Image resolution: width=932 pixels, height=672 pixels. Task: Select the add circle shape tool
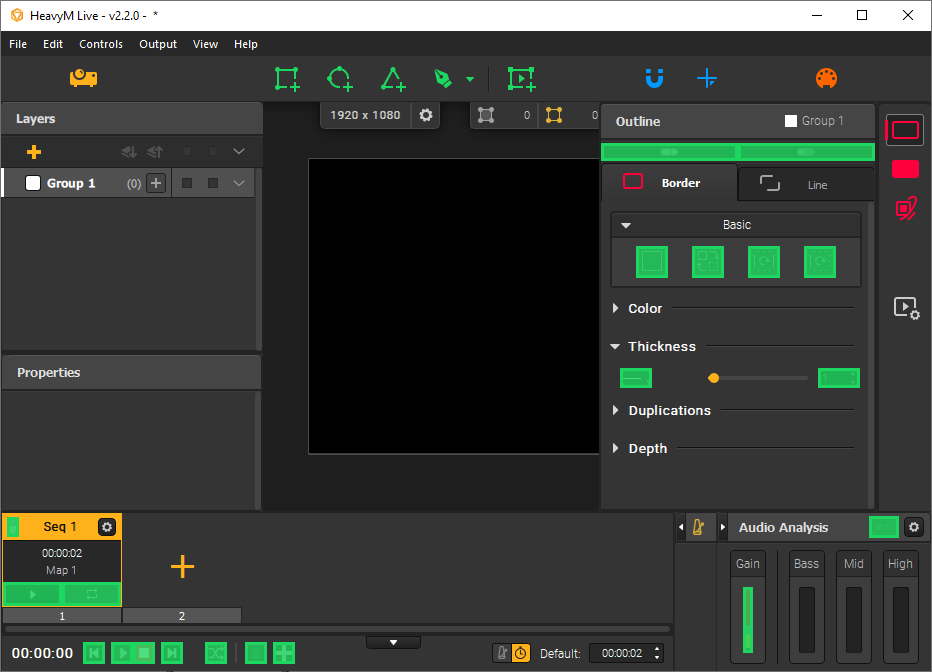pos(340,79)
